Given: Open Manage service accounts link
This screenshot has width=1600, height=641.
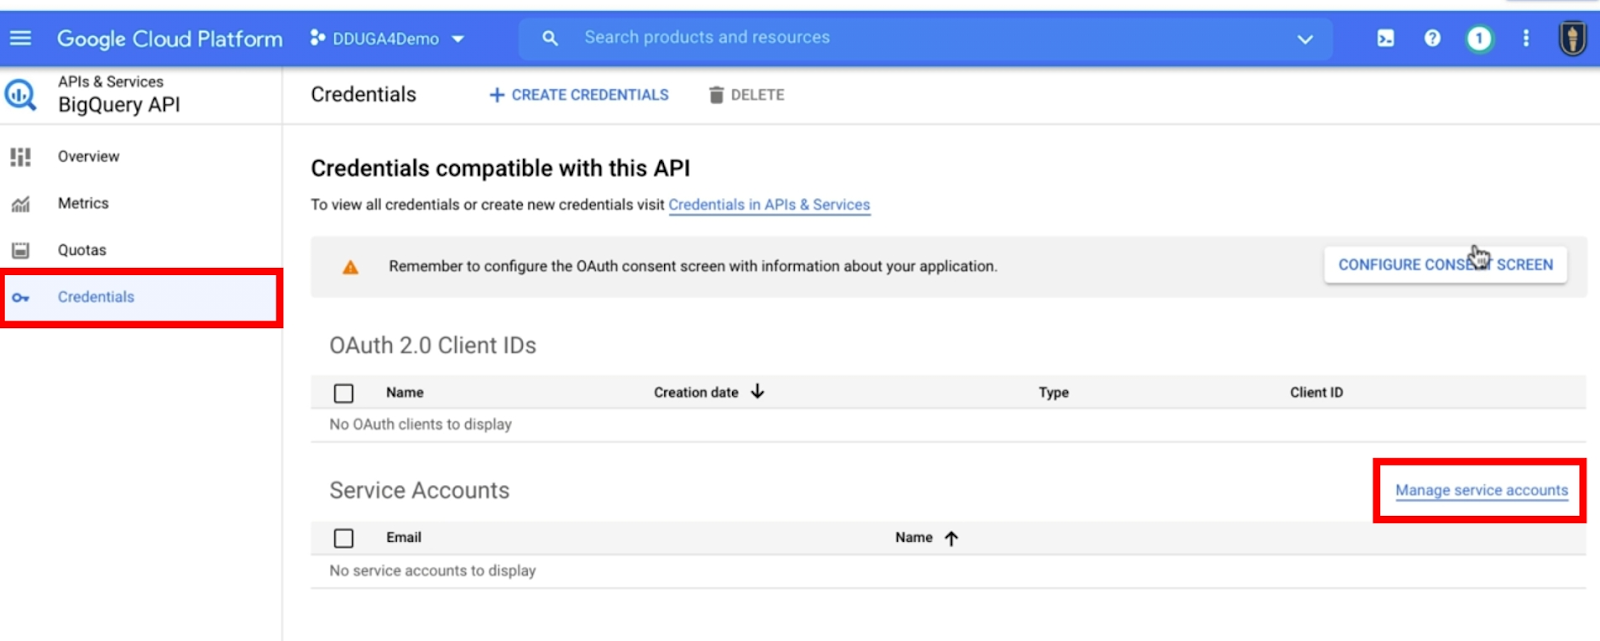Looking at the screenshot, I should click(1481, 490).
